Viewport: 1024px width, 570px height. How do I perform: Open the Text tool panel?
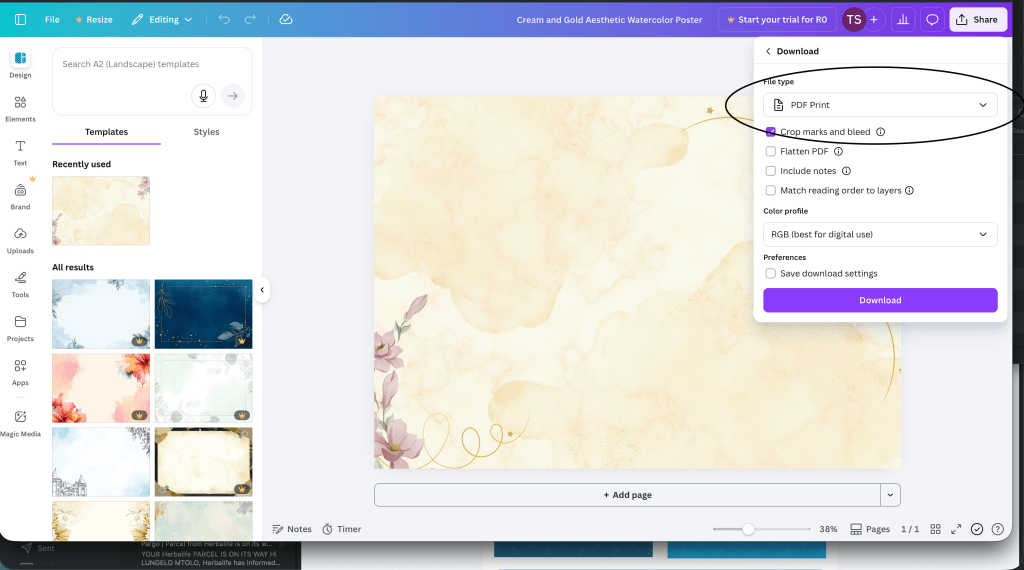(x=20, y=151)
